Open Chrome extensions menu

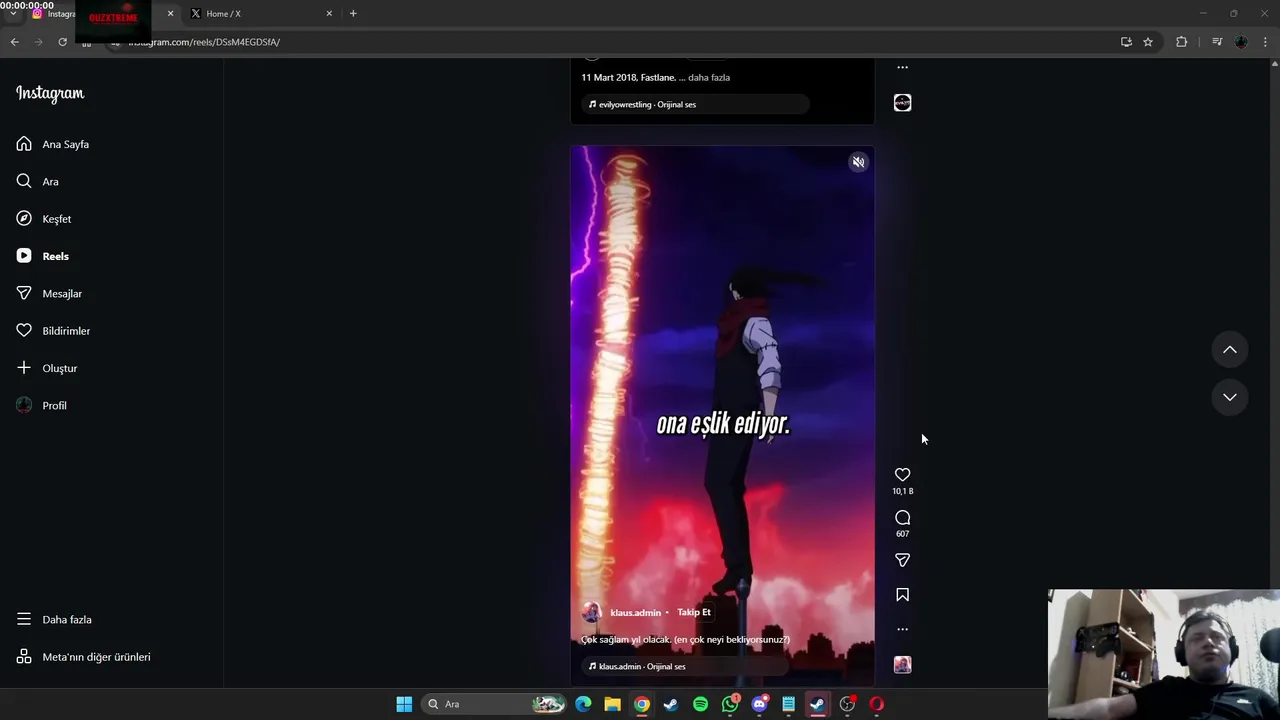click(x=1182, y=42)
